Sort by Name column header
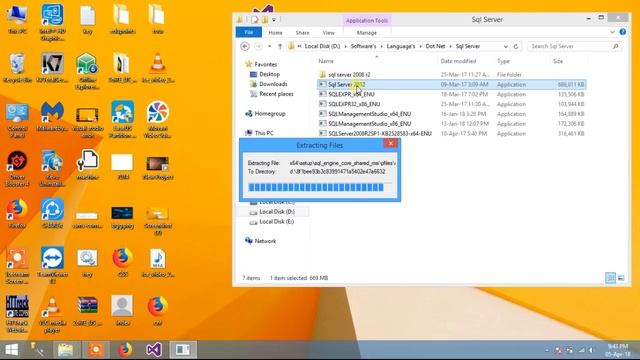The width and height of the screenshot is (640, 360). tap(326, 61)
